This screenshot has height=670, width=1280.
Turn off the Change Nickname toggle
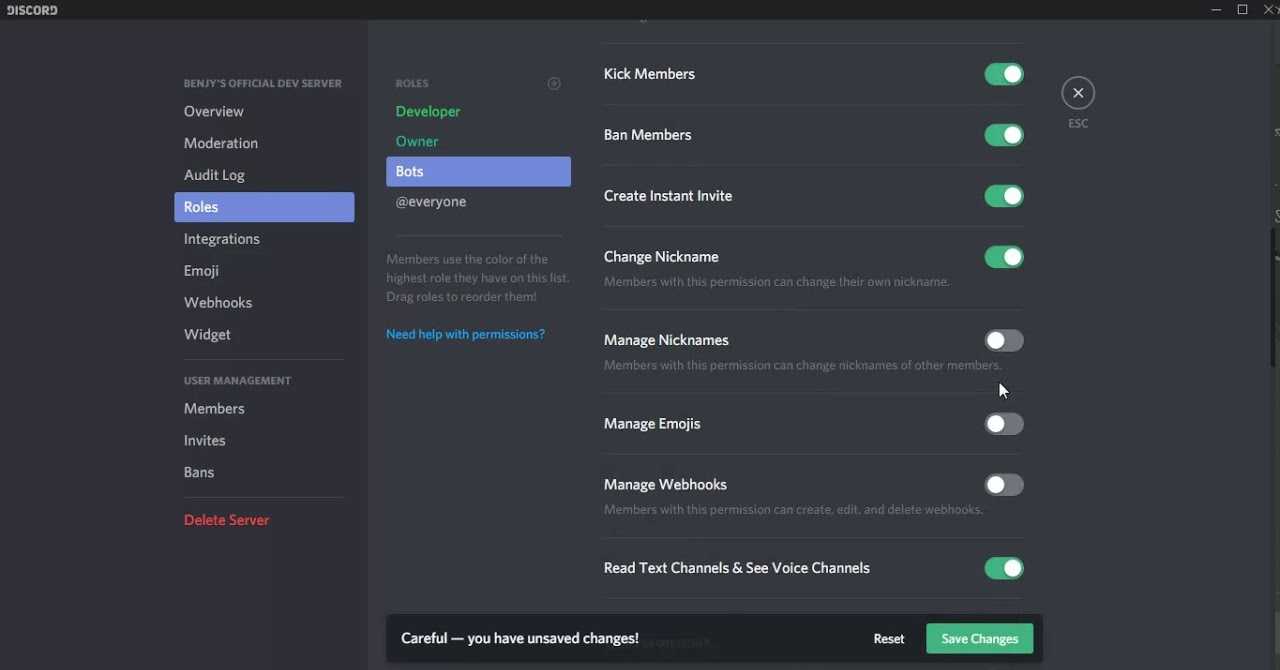(1003, 257)
